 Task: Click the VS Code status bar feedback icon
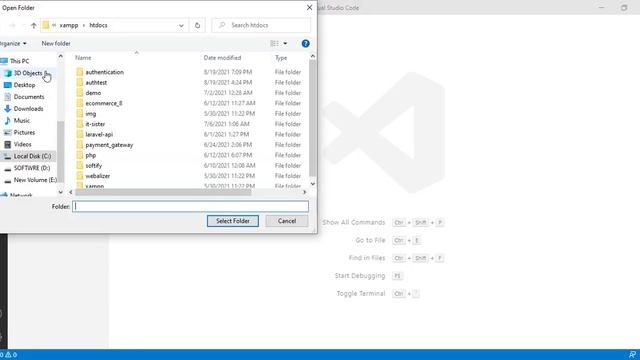pos(632,355)
